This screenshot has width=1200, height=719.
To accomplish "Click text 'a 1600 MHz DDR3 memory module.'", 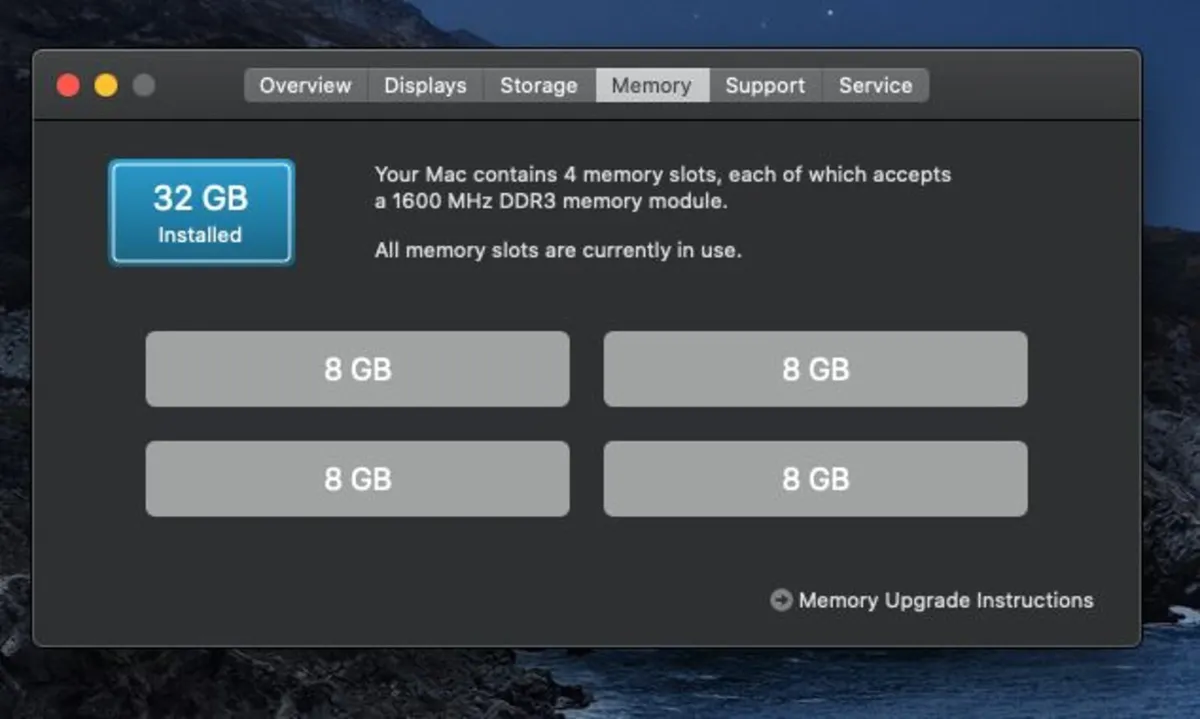I will pos(551,201).
